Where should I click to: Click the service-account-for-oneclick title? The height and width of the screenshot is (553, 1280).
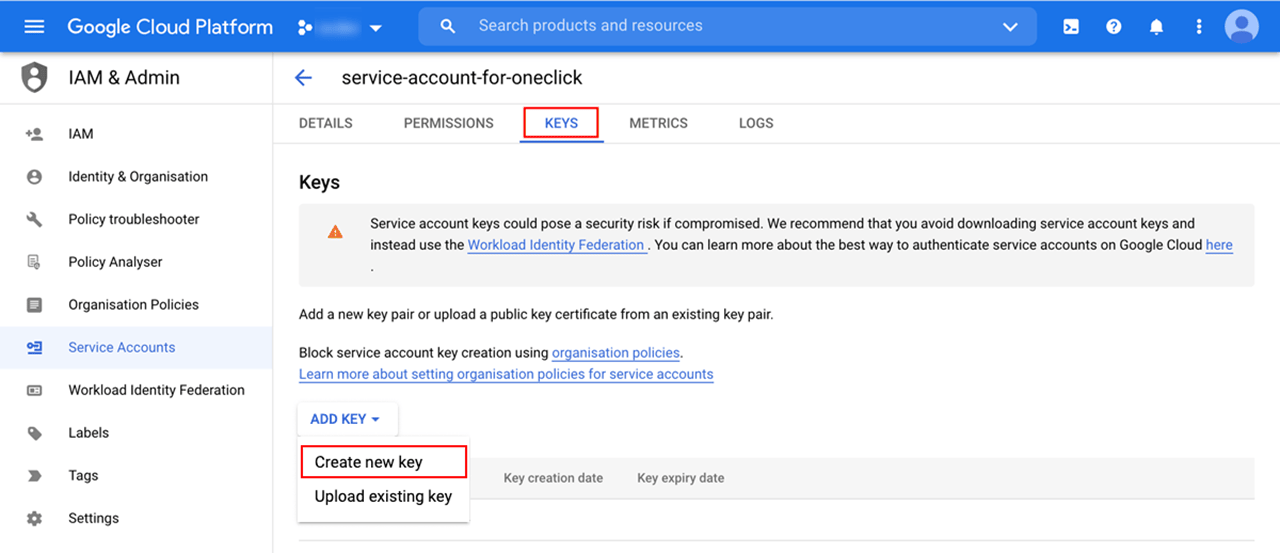462,77
